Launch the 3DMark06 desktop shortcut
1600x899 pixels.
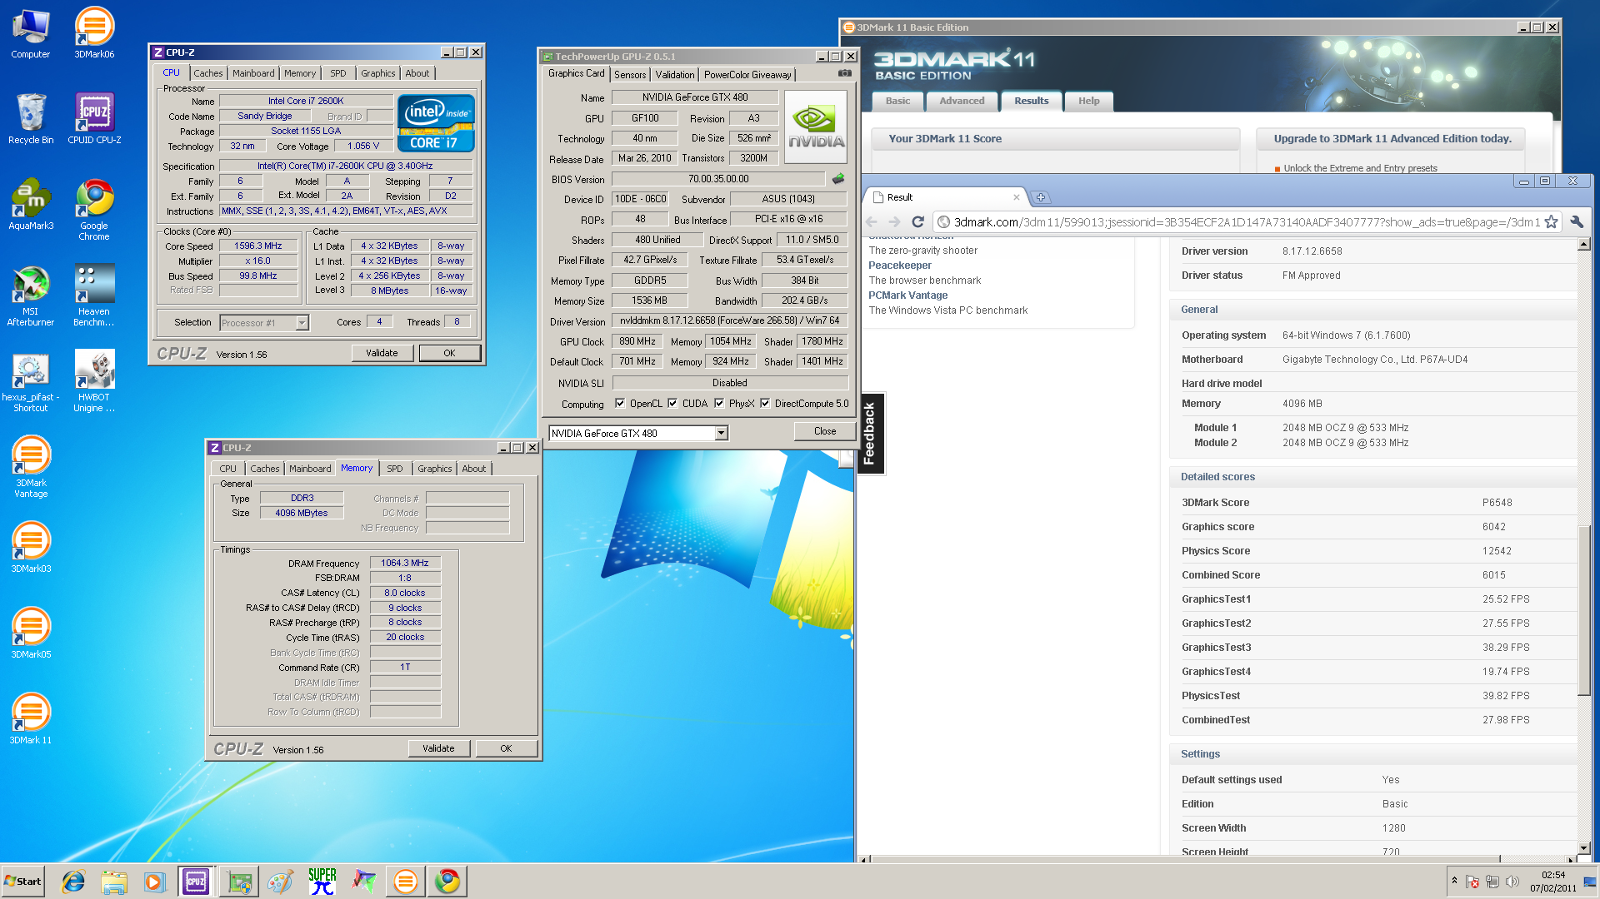[x=94, y=33]
